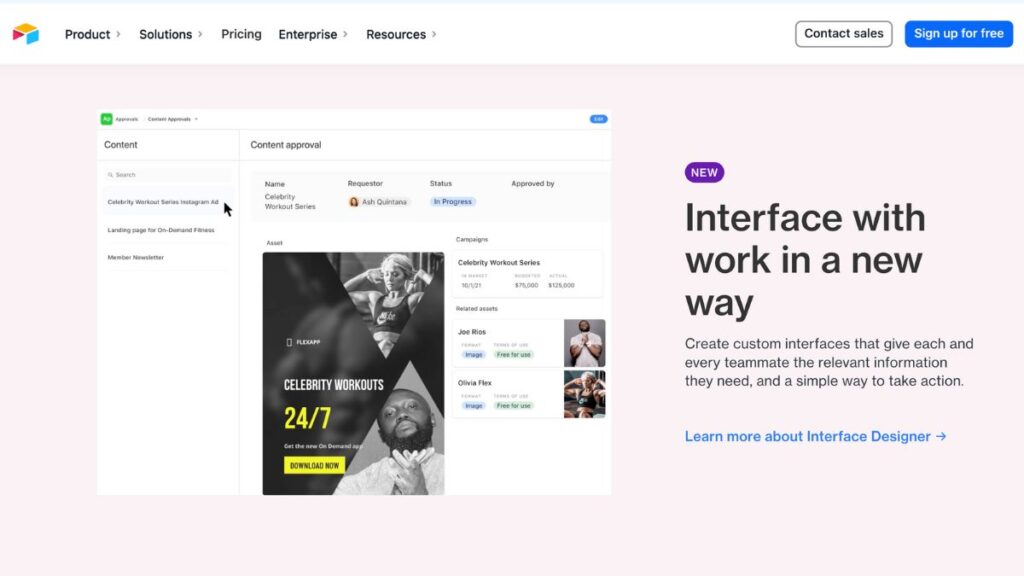
Task: Click the Celebrity Workouts 24/7 asset image
Action: coord(353,373)
